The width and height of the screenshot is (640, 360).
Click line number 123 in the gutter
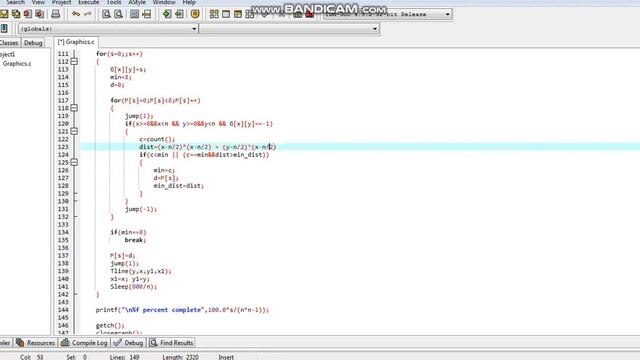(x=63, y=147)
